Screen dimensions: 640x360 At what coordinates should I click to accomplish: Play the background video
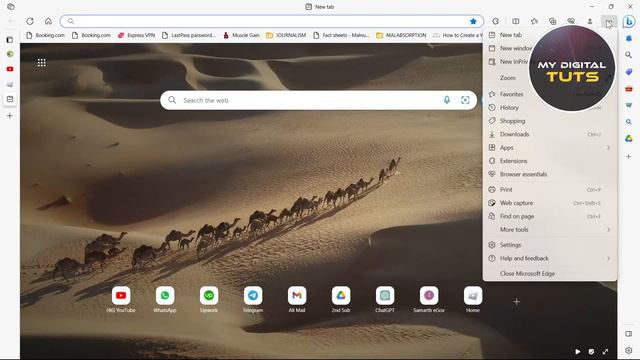578,351
